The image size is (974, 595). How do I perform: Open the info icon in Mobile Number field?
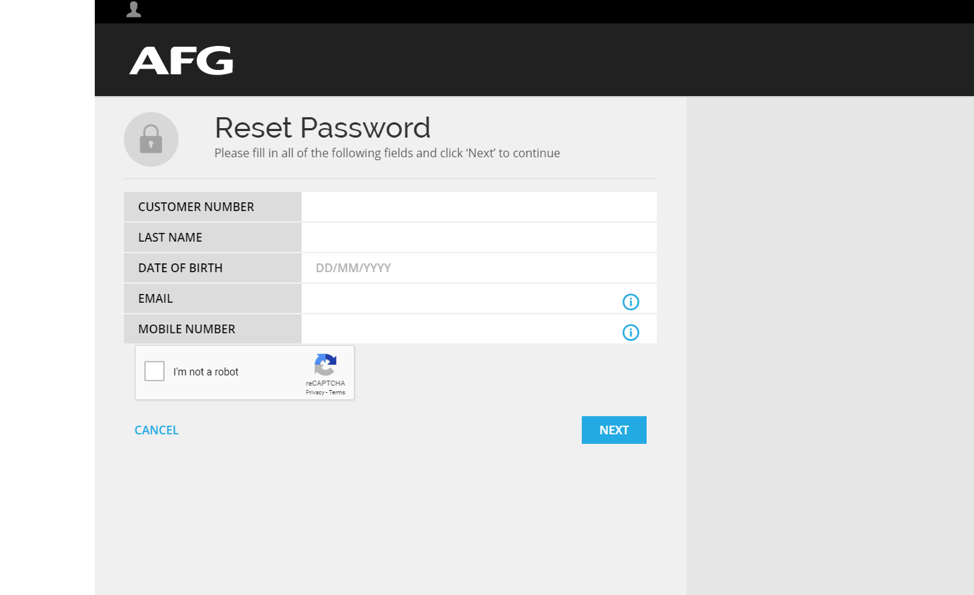coord(630,333)
